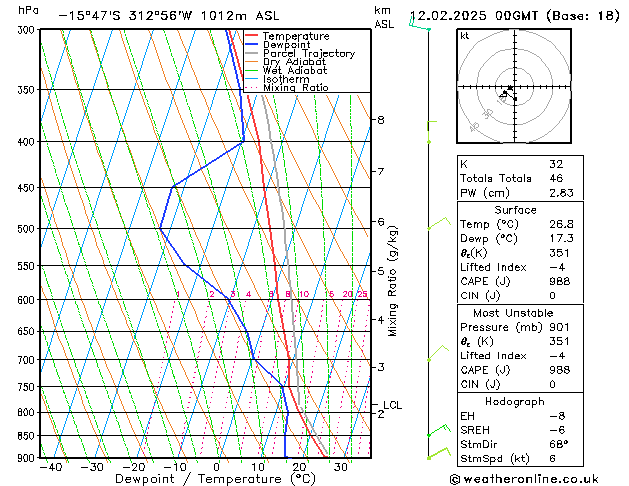Click the Wet Adiabat legend entry
The image size is (629, 486).
tap(294, 71)
